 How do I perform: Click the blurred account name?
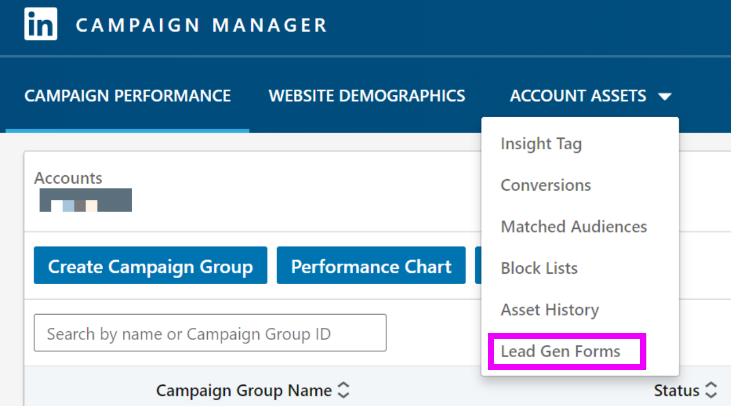(x=85, y=200)
